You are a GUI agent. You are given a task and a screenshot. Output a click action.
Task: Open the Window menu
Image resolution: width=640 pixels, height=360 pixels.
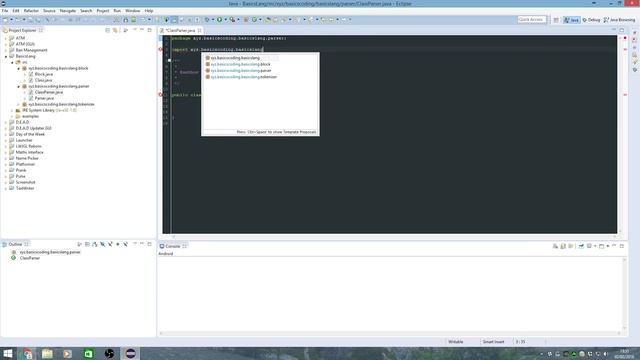tap(132, 11)
